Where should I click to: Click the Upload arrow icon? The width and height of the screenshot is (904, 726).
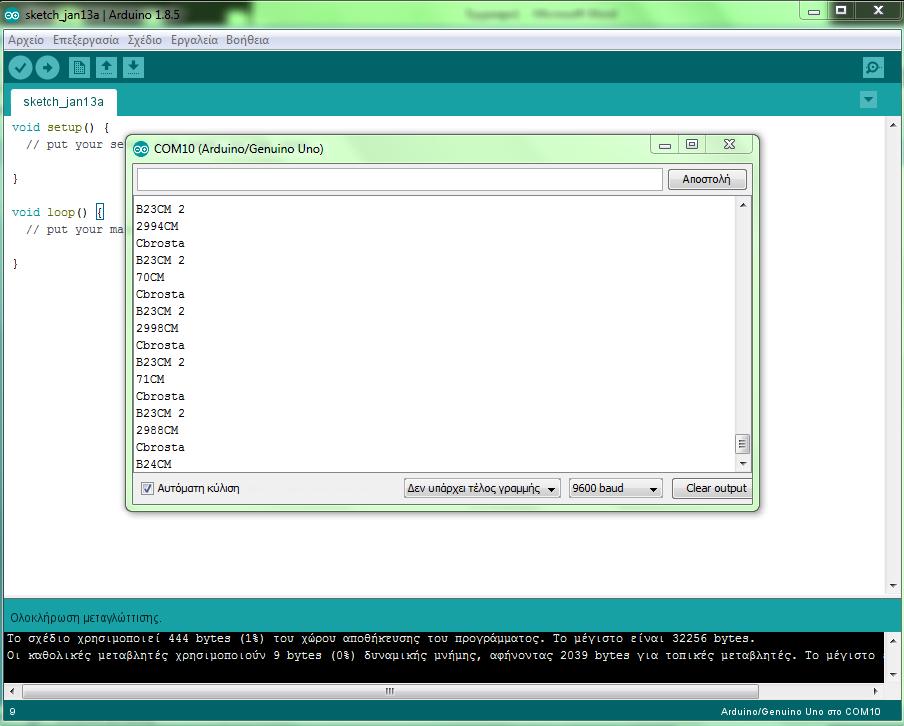[x=47, y=68]
